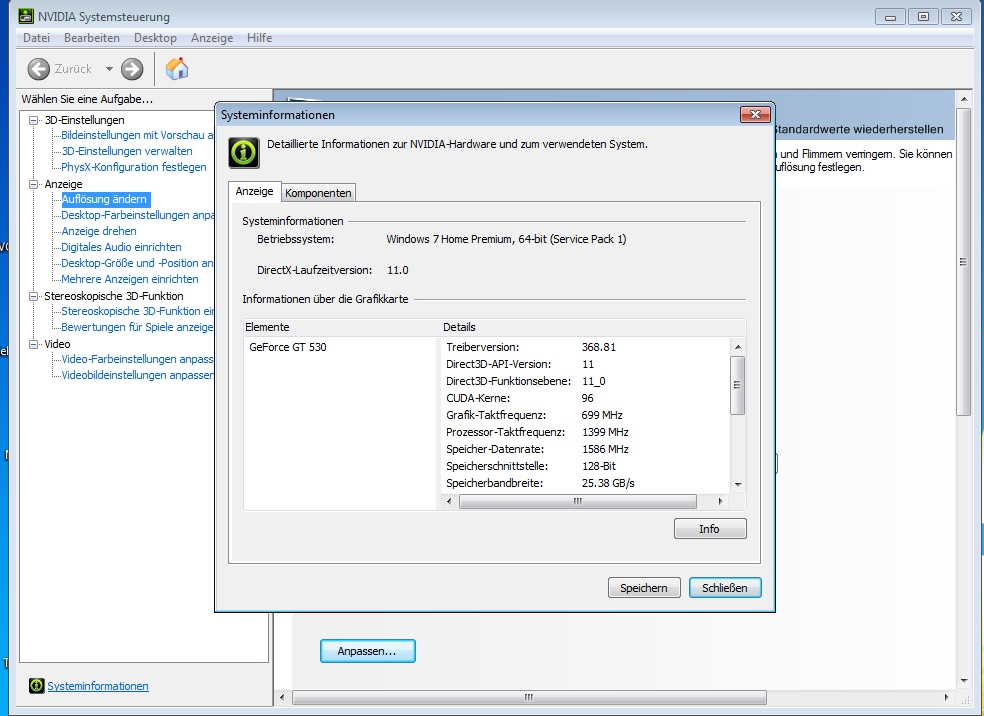Screen dimensions: 984x716
Task: Select Videobildeinstellungen anpassen
Action: 137,375
